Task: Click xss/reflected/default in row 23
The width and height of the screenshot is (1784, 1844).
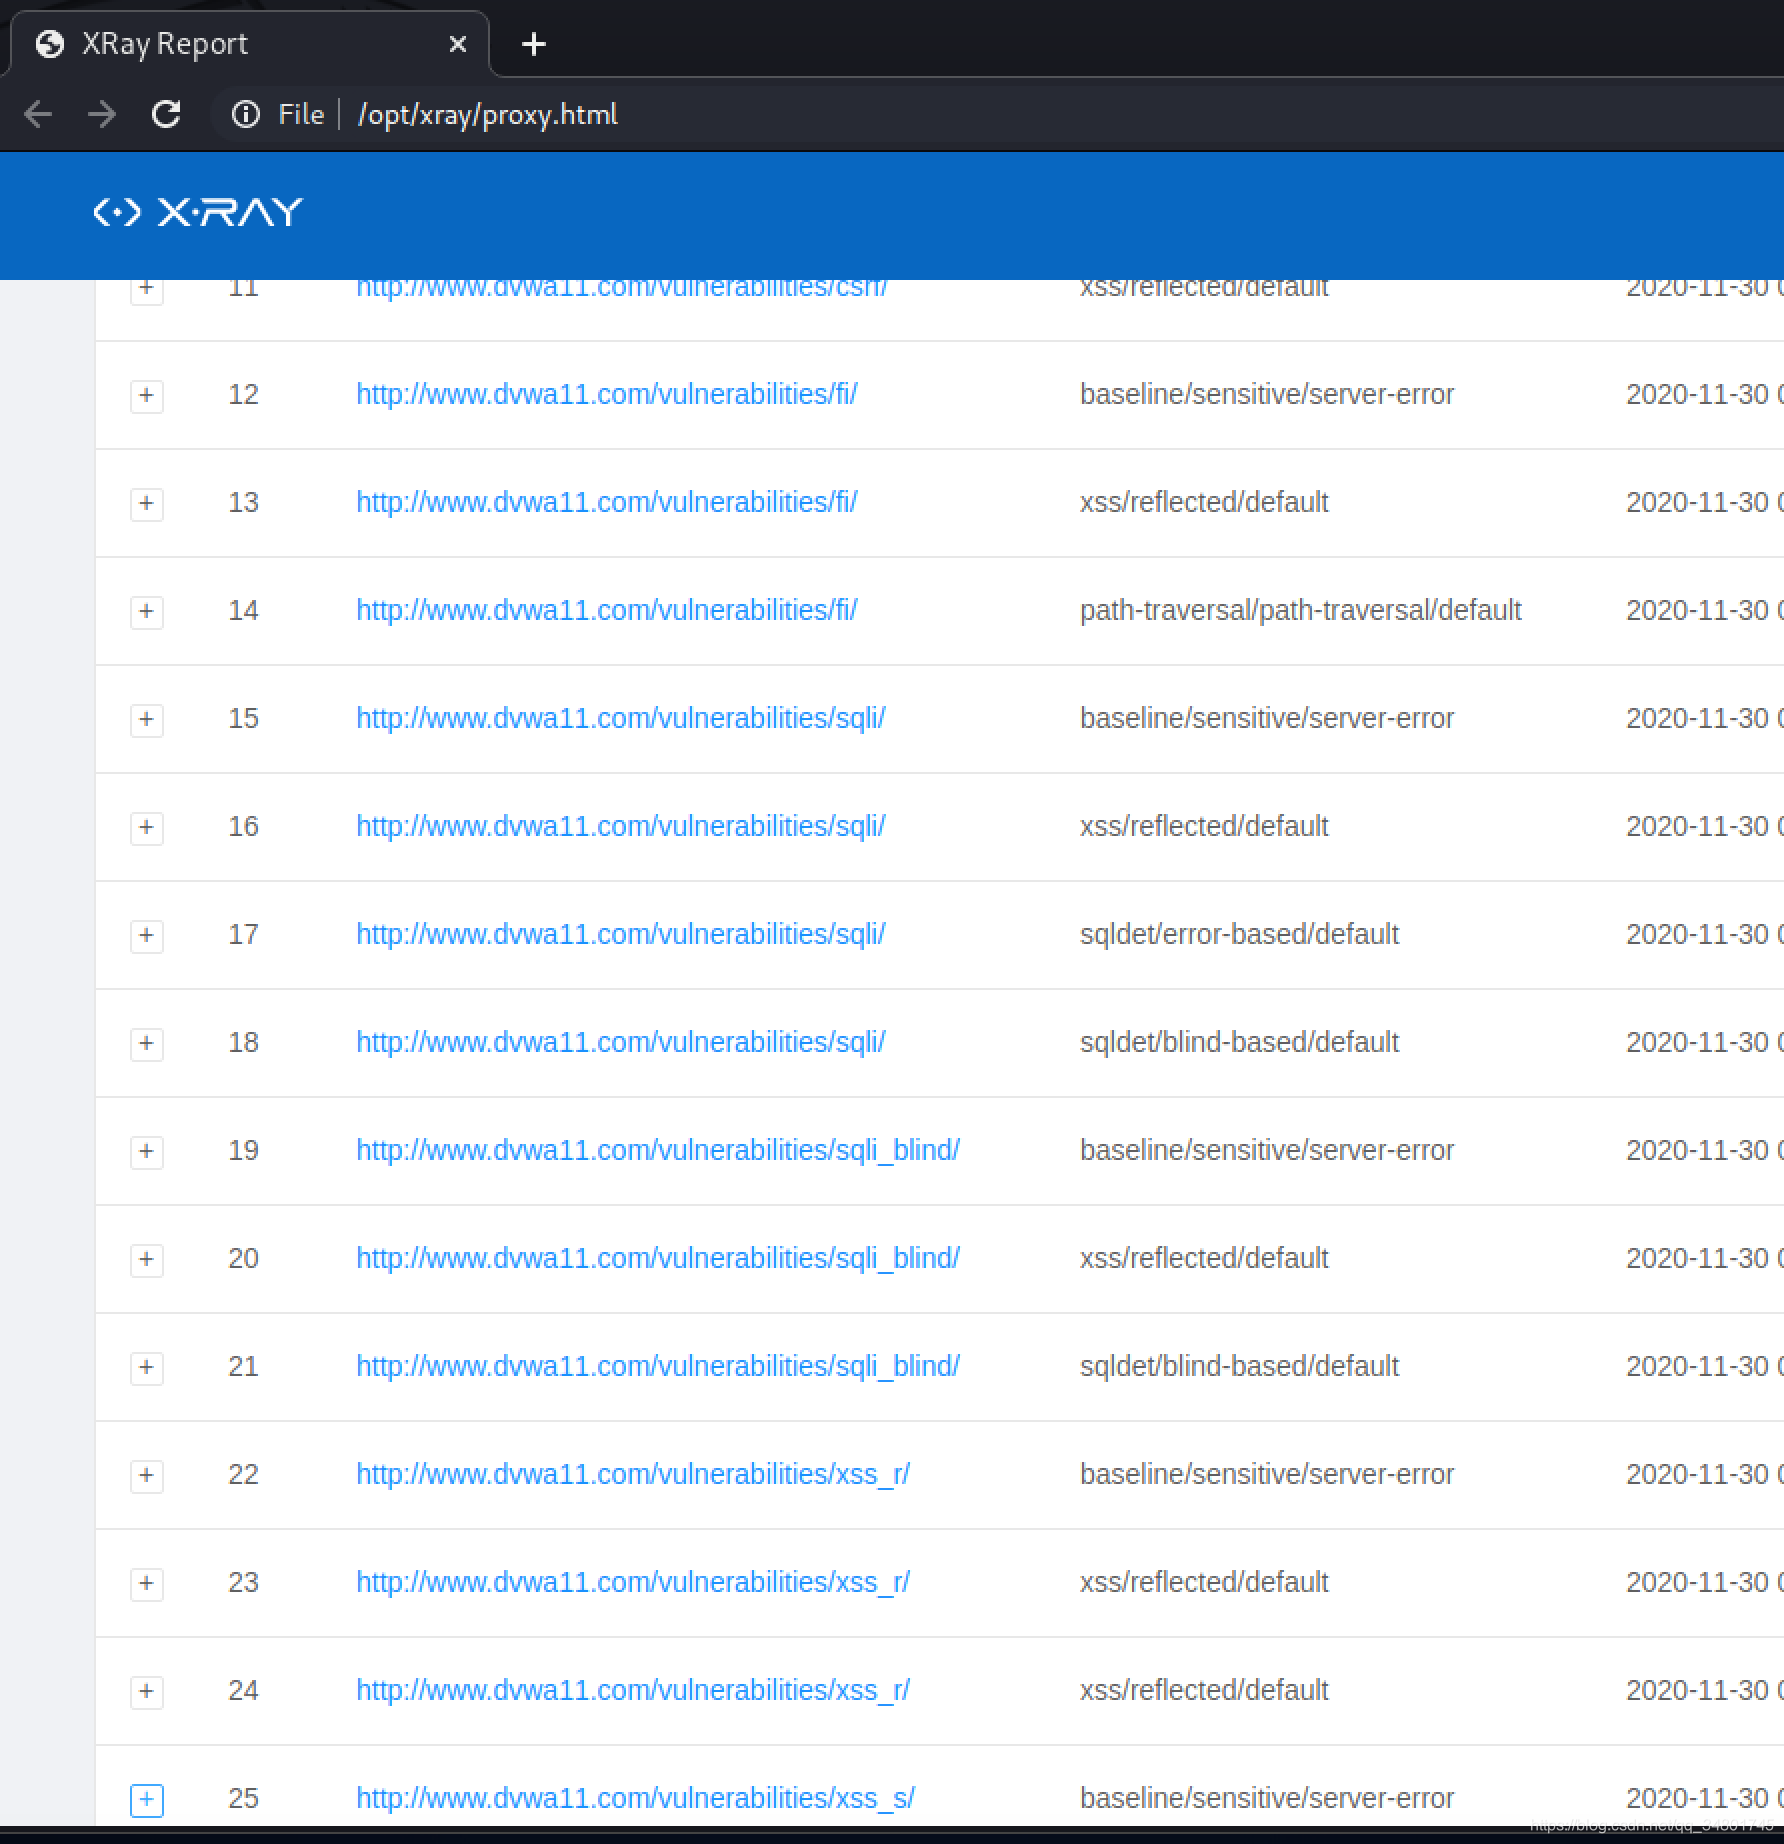Action: pyautogui.click(x=1204, y=1582)
